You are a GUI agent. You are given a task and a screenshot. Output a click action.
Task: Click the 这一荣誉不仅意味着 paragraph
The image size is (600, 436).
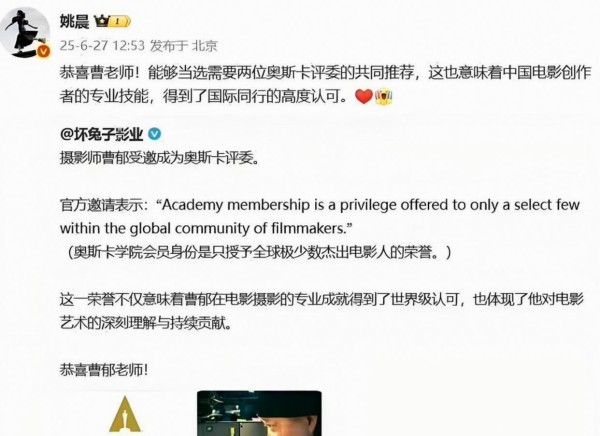pos(321,311)
